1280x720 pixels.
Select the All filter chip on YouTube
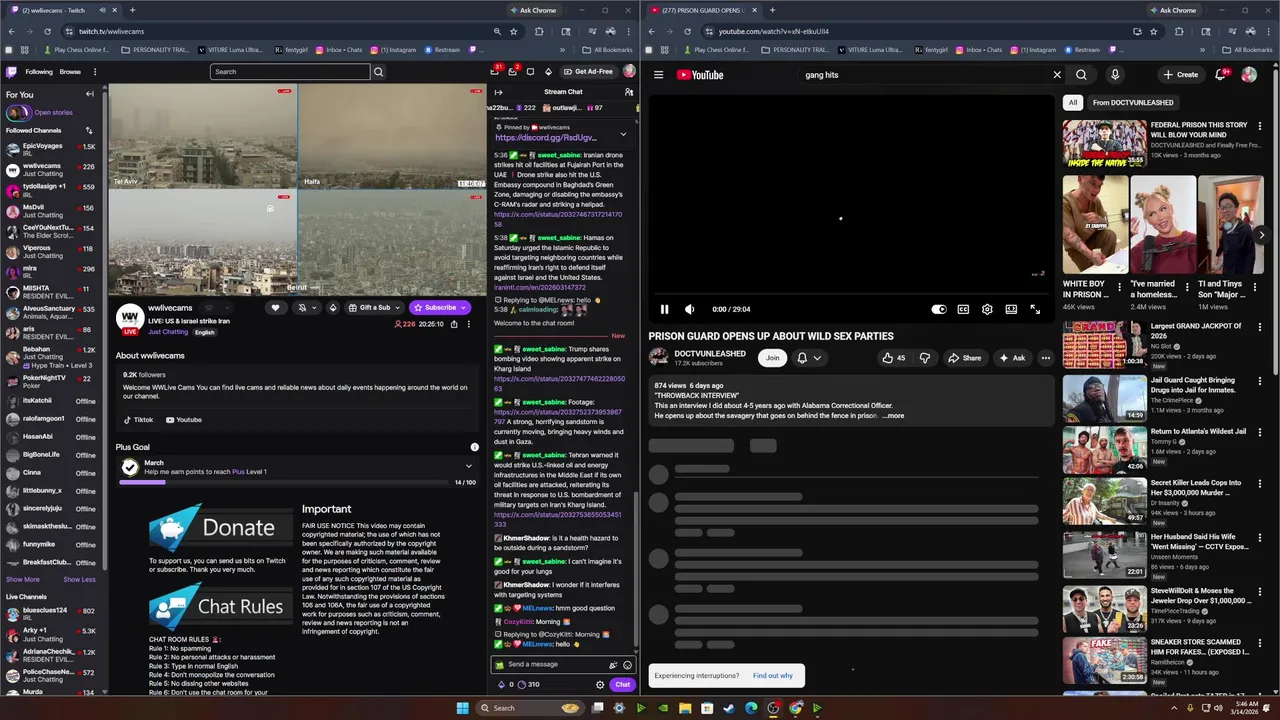click(1073, 102)
